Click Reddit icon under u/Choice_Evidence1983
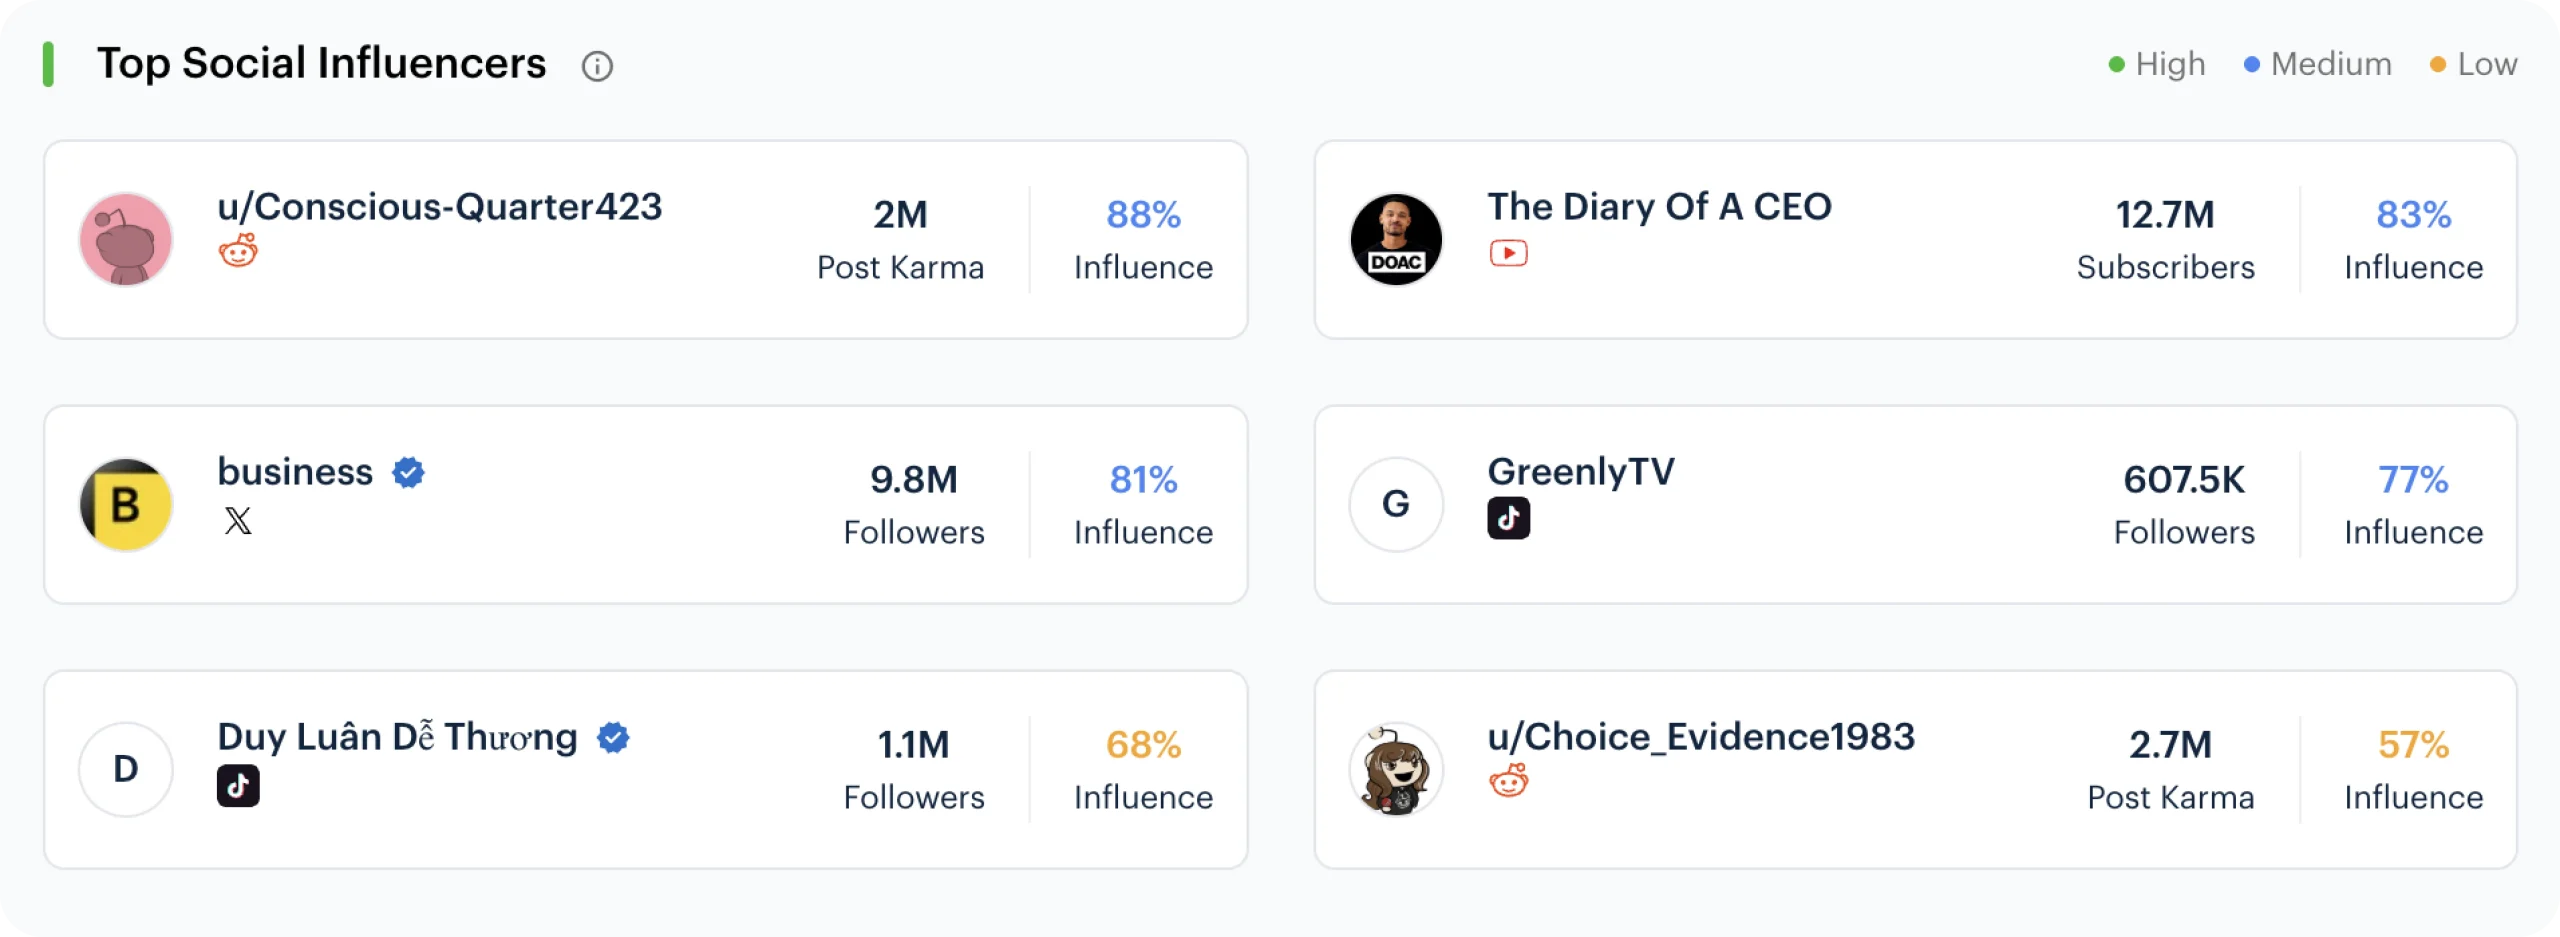 (x=1508, y=781)
